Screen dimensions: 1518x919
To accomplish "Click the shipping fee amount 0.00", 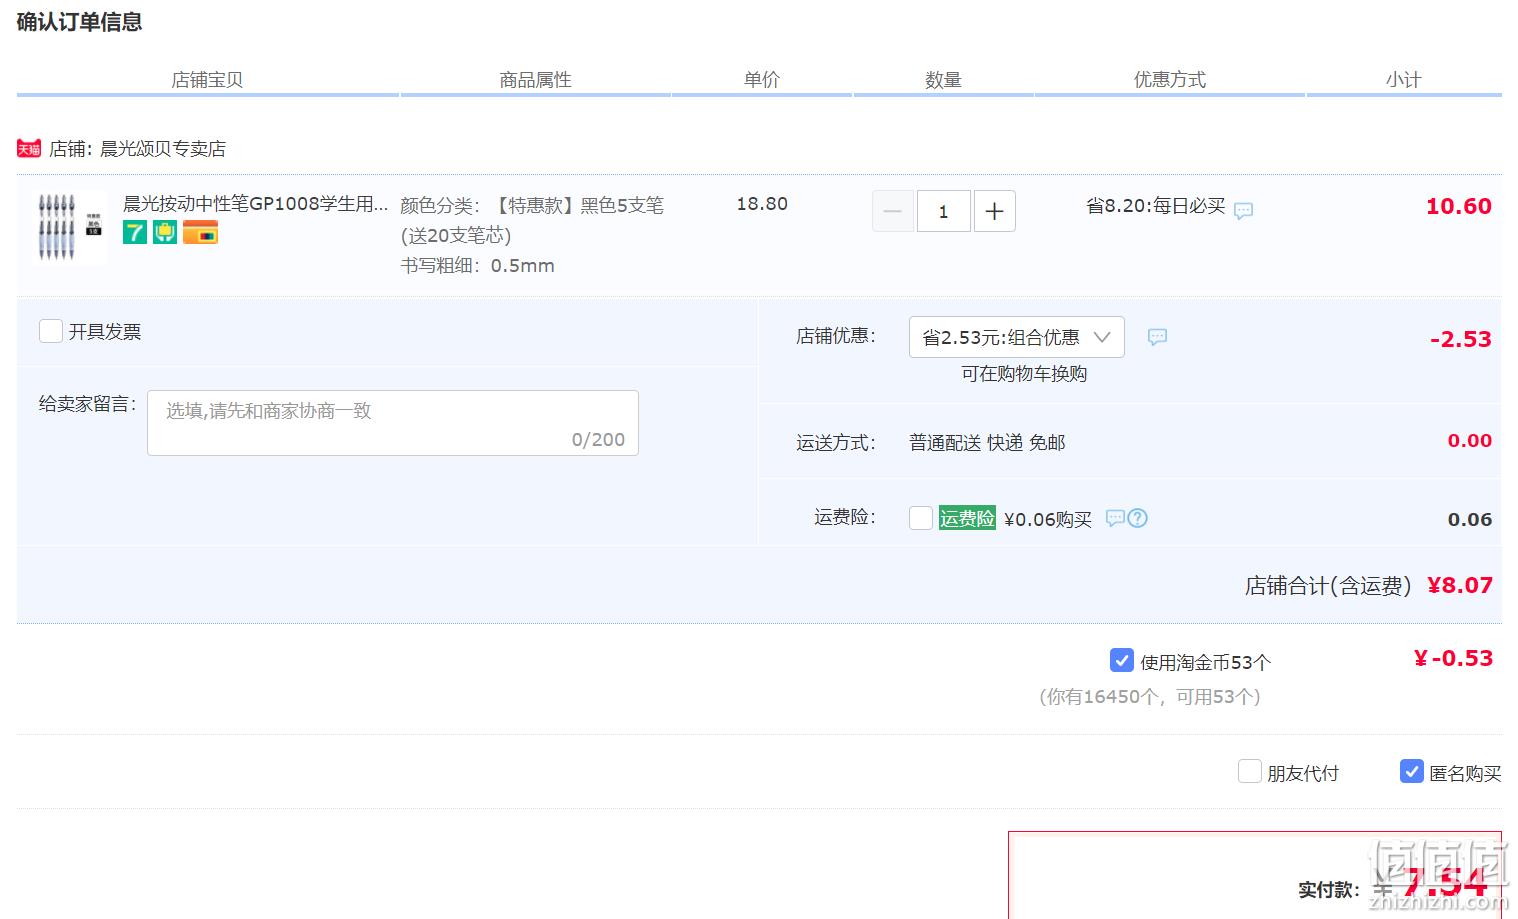I will tap(1470, 441).
